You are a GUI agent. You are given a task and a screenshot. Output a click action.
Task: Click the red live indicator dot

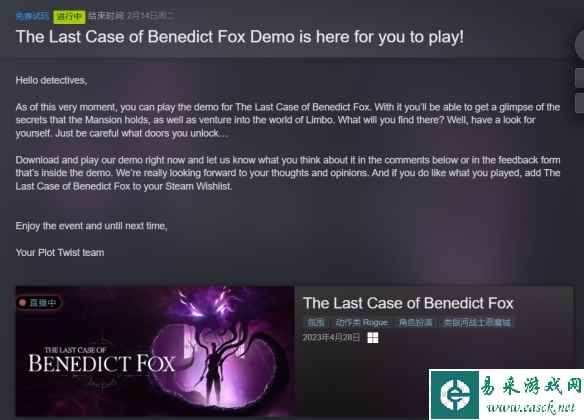click(x=22, y=303)
